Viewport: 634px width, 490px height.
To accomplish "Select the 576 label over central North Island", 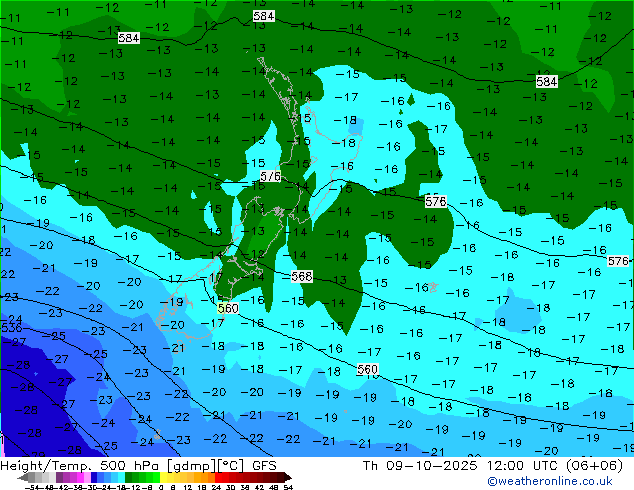I will pos(271,176).
